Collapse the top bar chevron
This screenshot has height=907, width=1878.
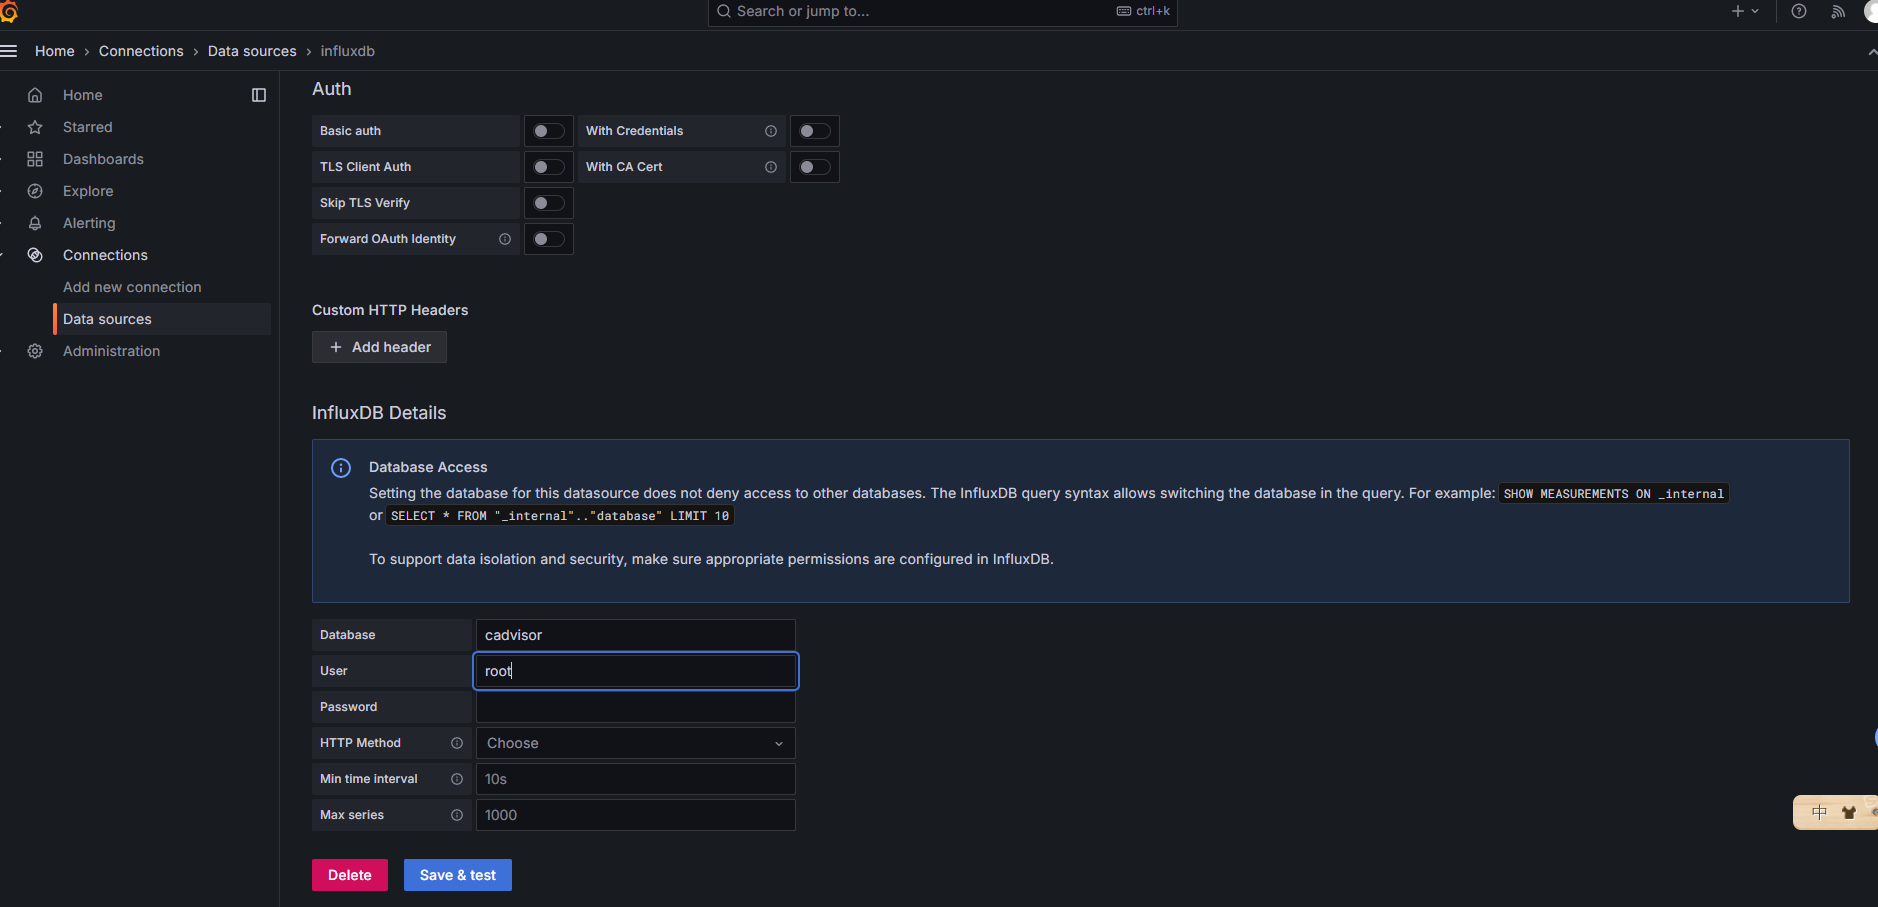1872,51
